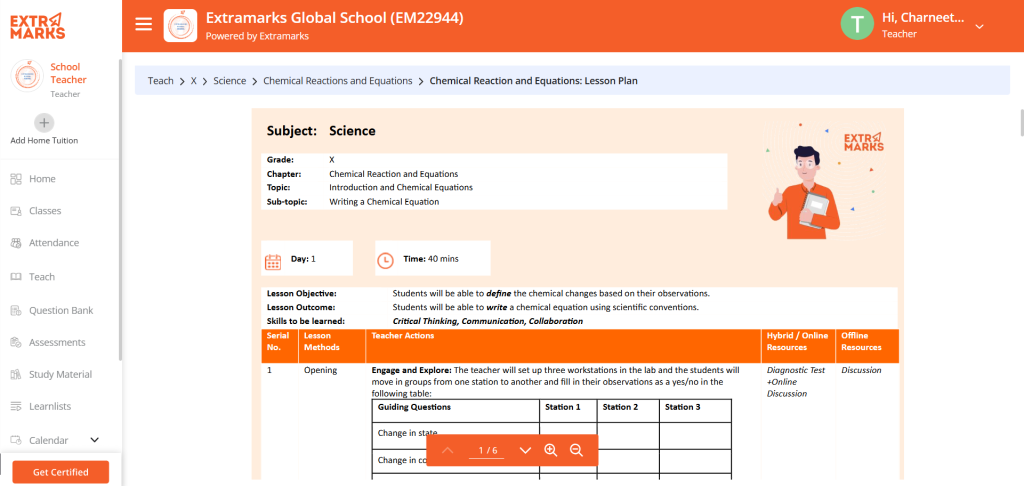Click the Calendar sidebar icon
Screen dimensions: 1024x486
[16, 440]
